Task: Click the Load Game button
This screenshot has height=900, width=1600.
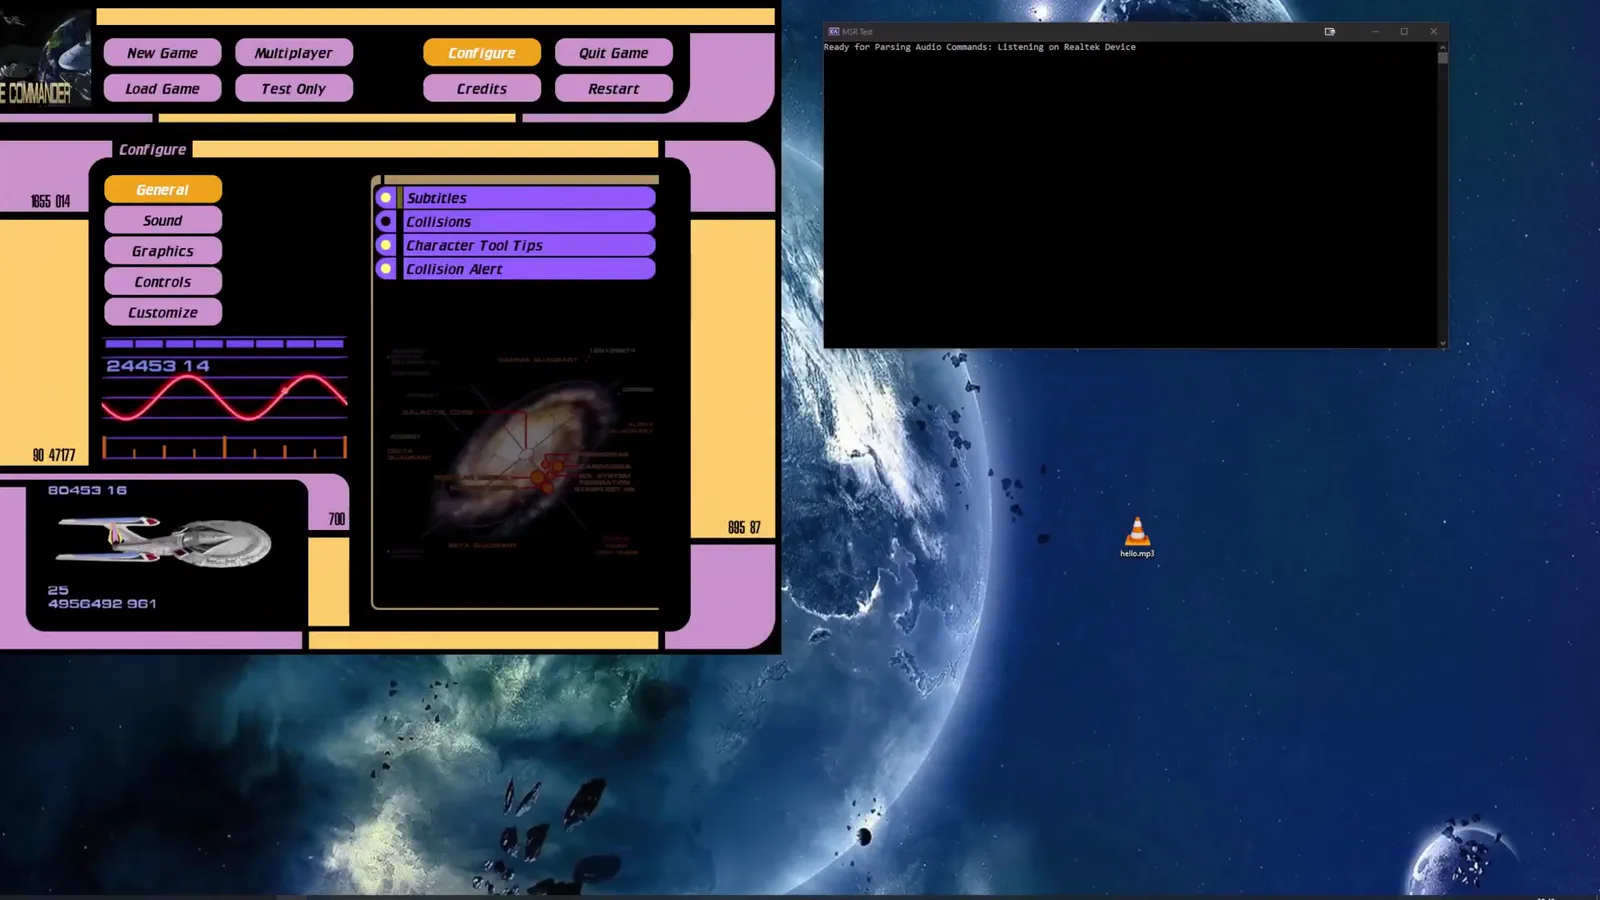Action: (163, 88)
